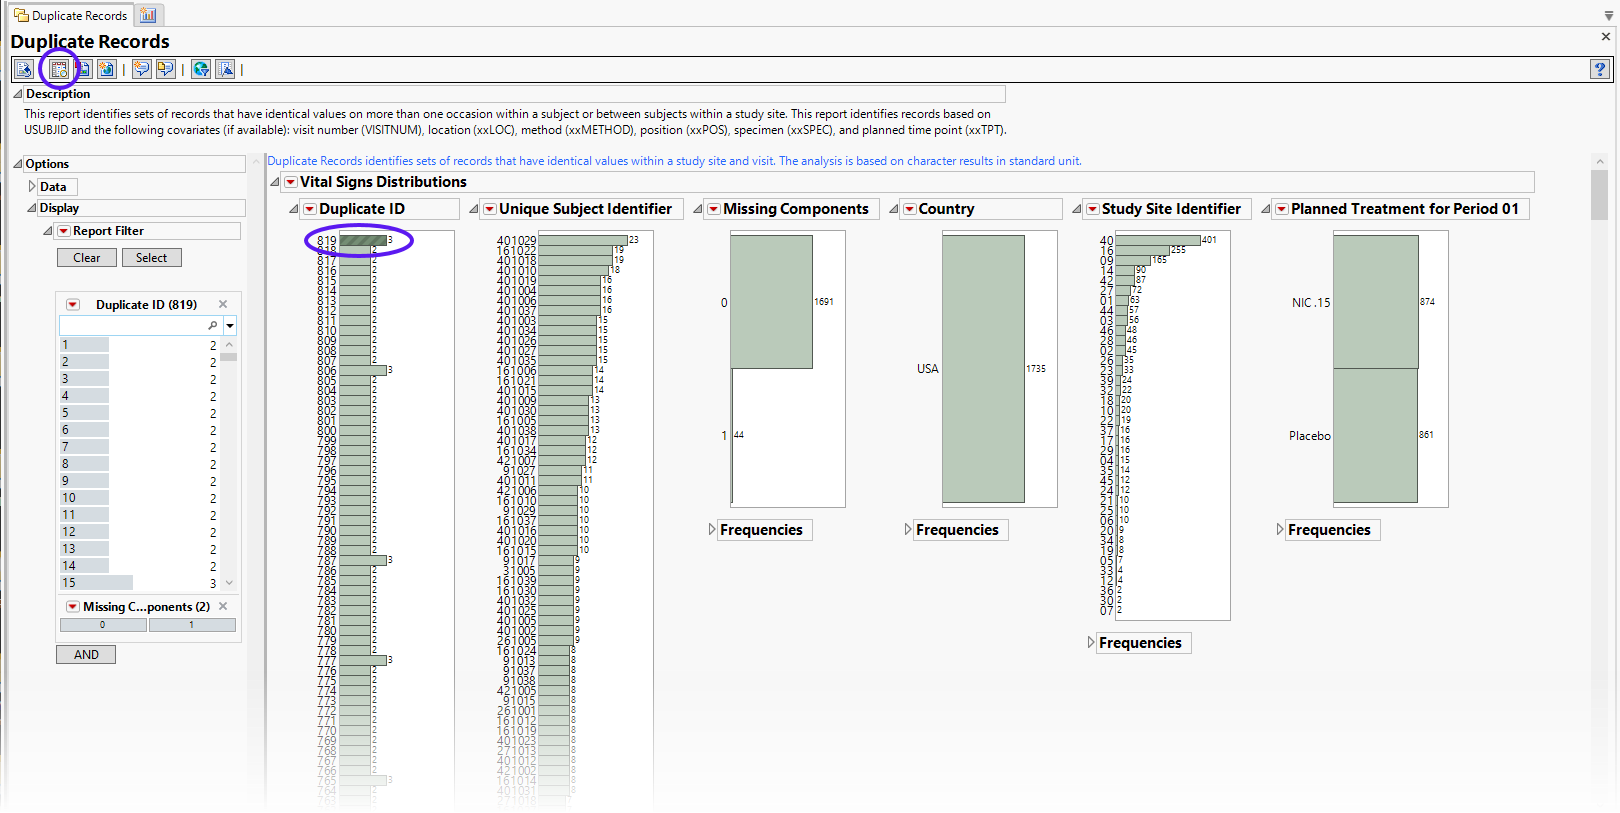Click the globe with filter funnel icon

201,69
